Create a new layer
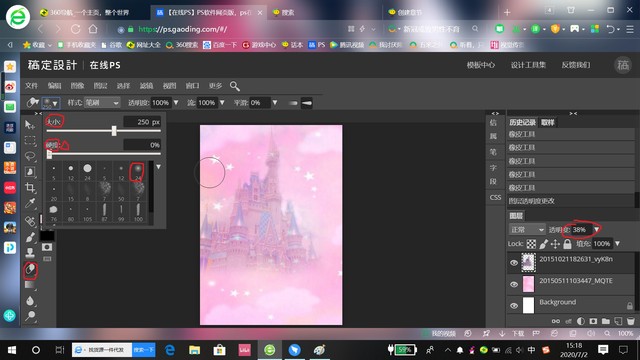 (x=618, y=321)
